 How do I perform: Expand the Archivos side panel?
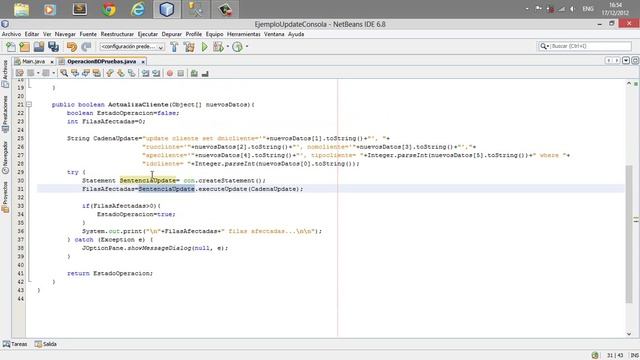coord(5,74)
